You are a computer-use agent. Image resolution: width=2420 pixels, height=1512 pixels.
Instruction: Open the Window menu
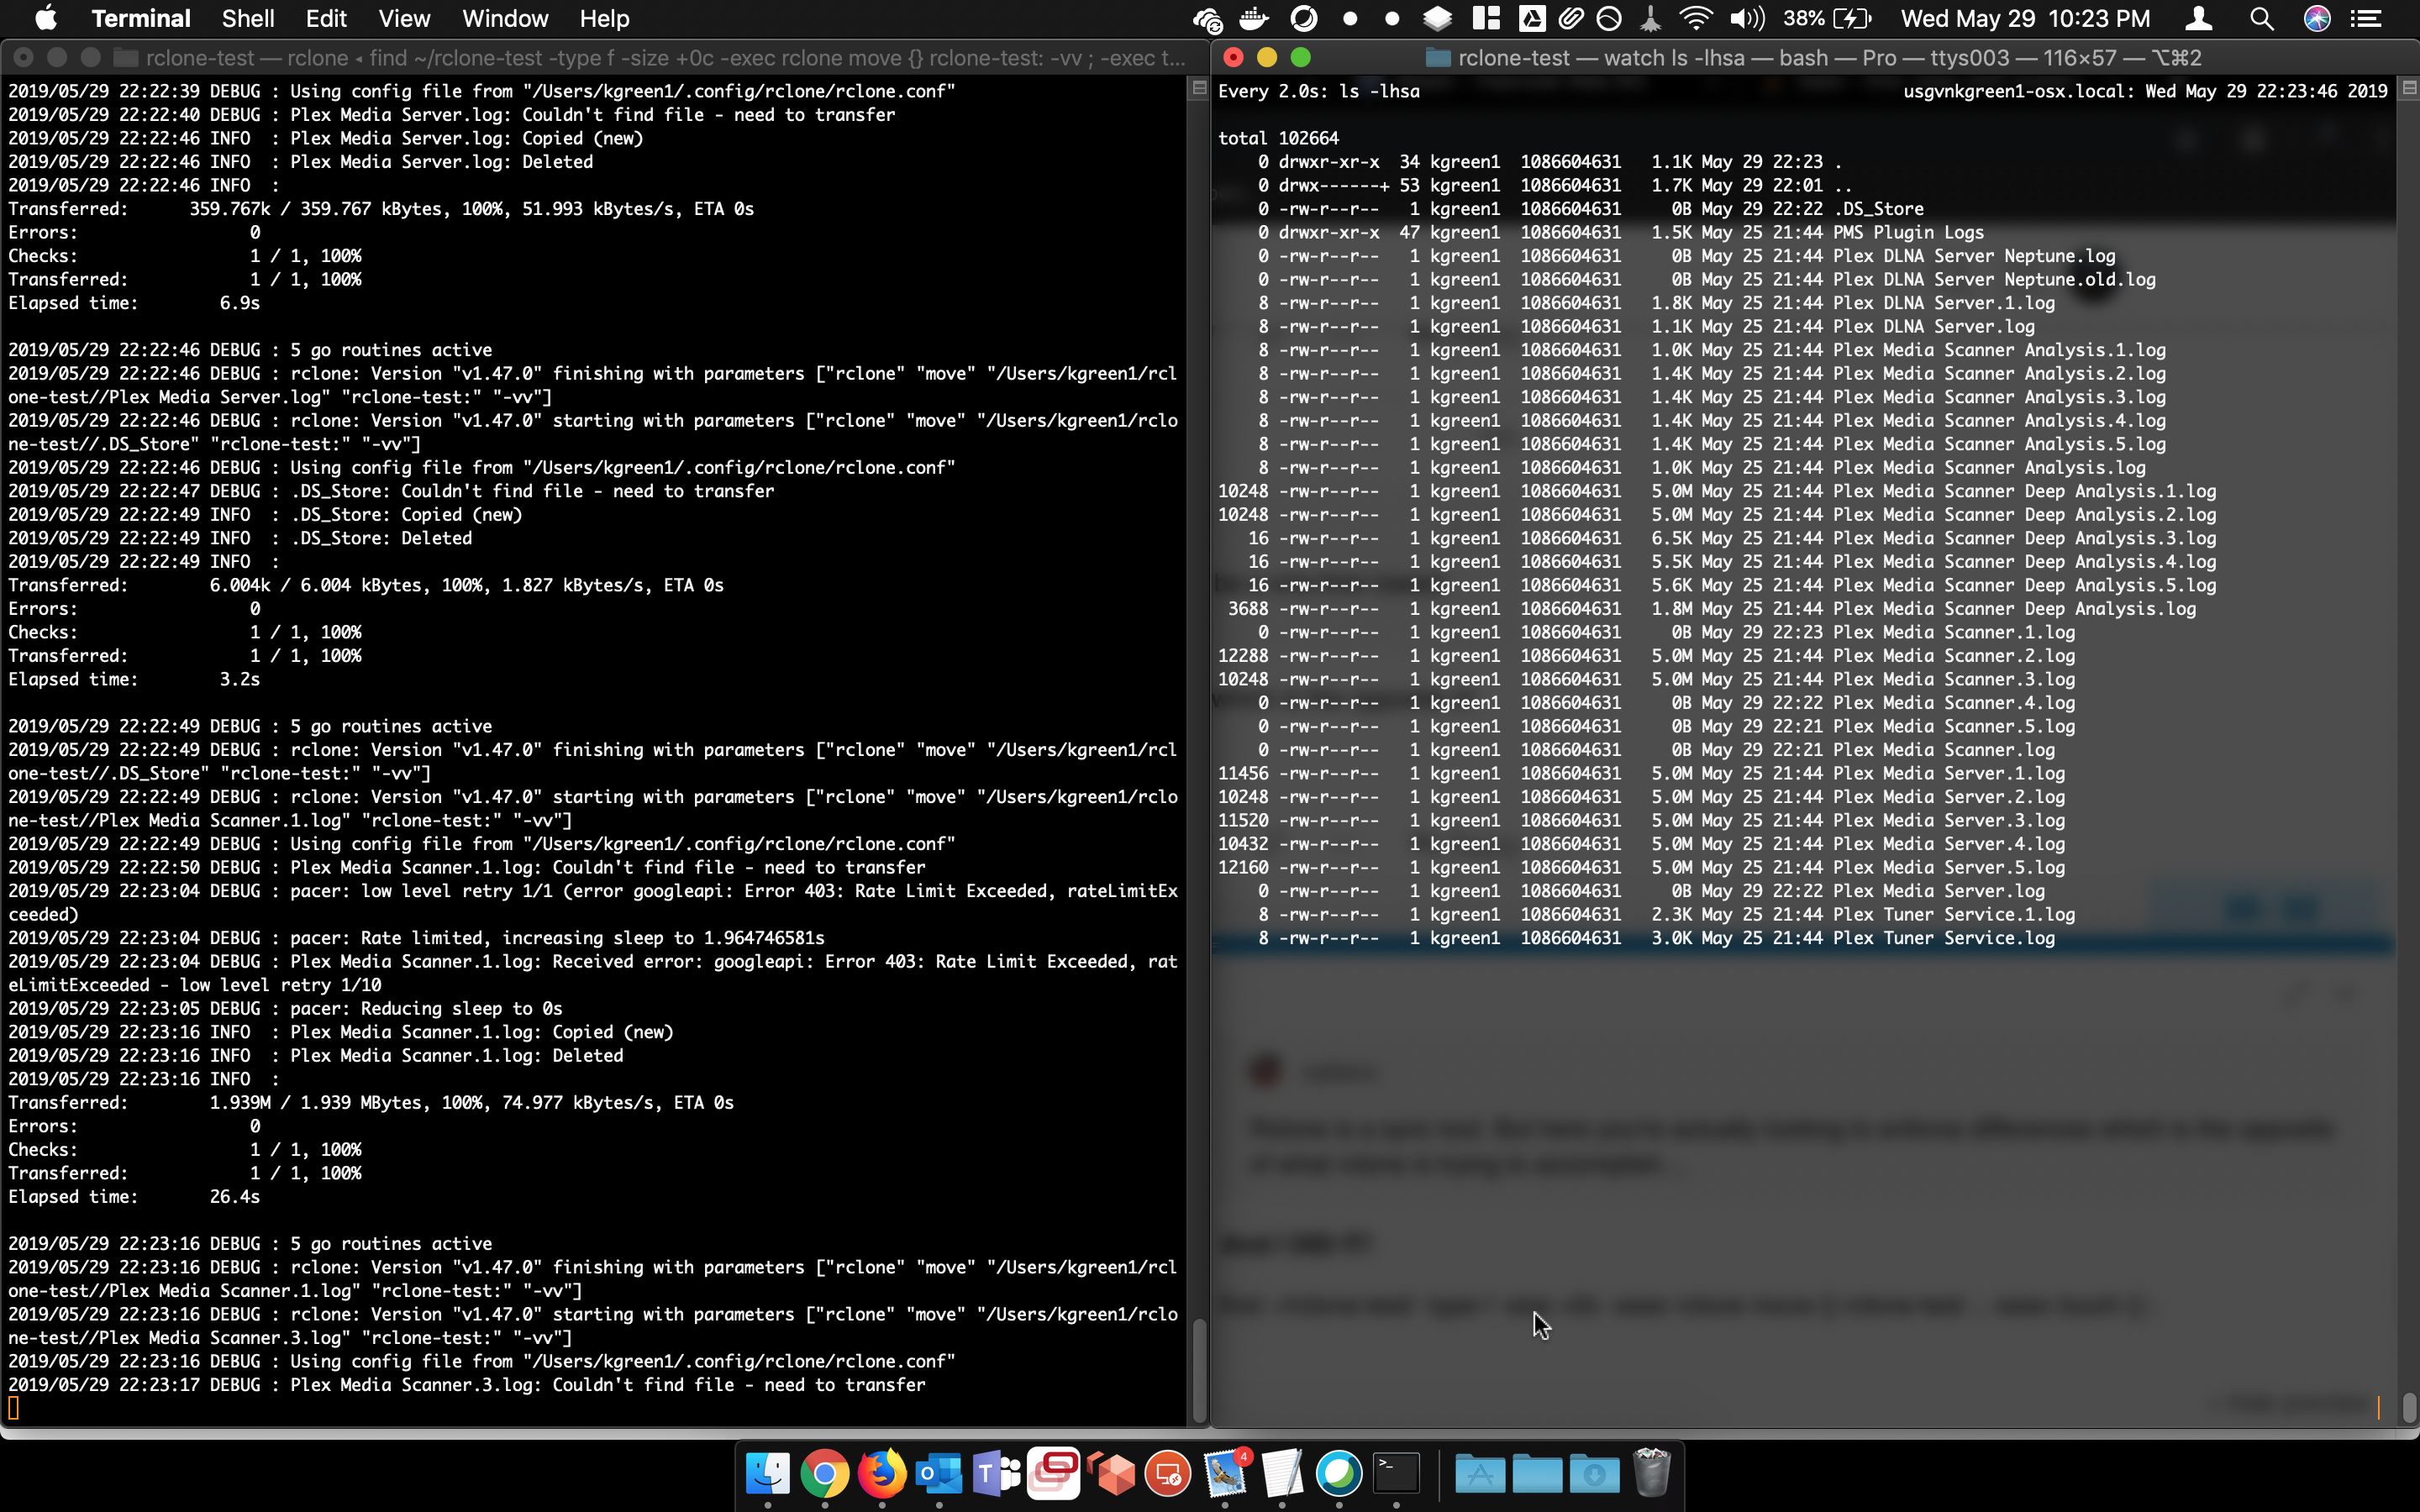(505, 18)
